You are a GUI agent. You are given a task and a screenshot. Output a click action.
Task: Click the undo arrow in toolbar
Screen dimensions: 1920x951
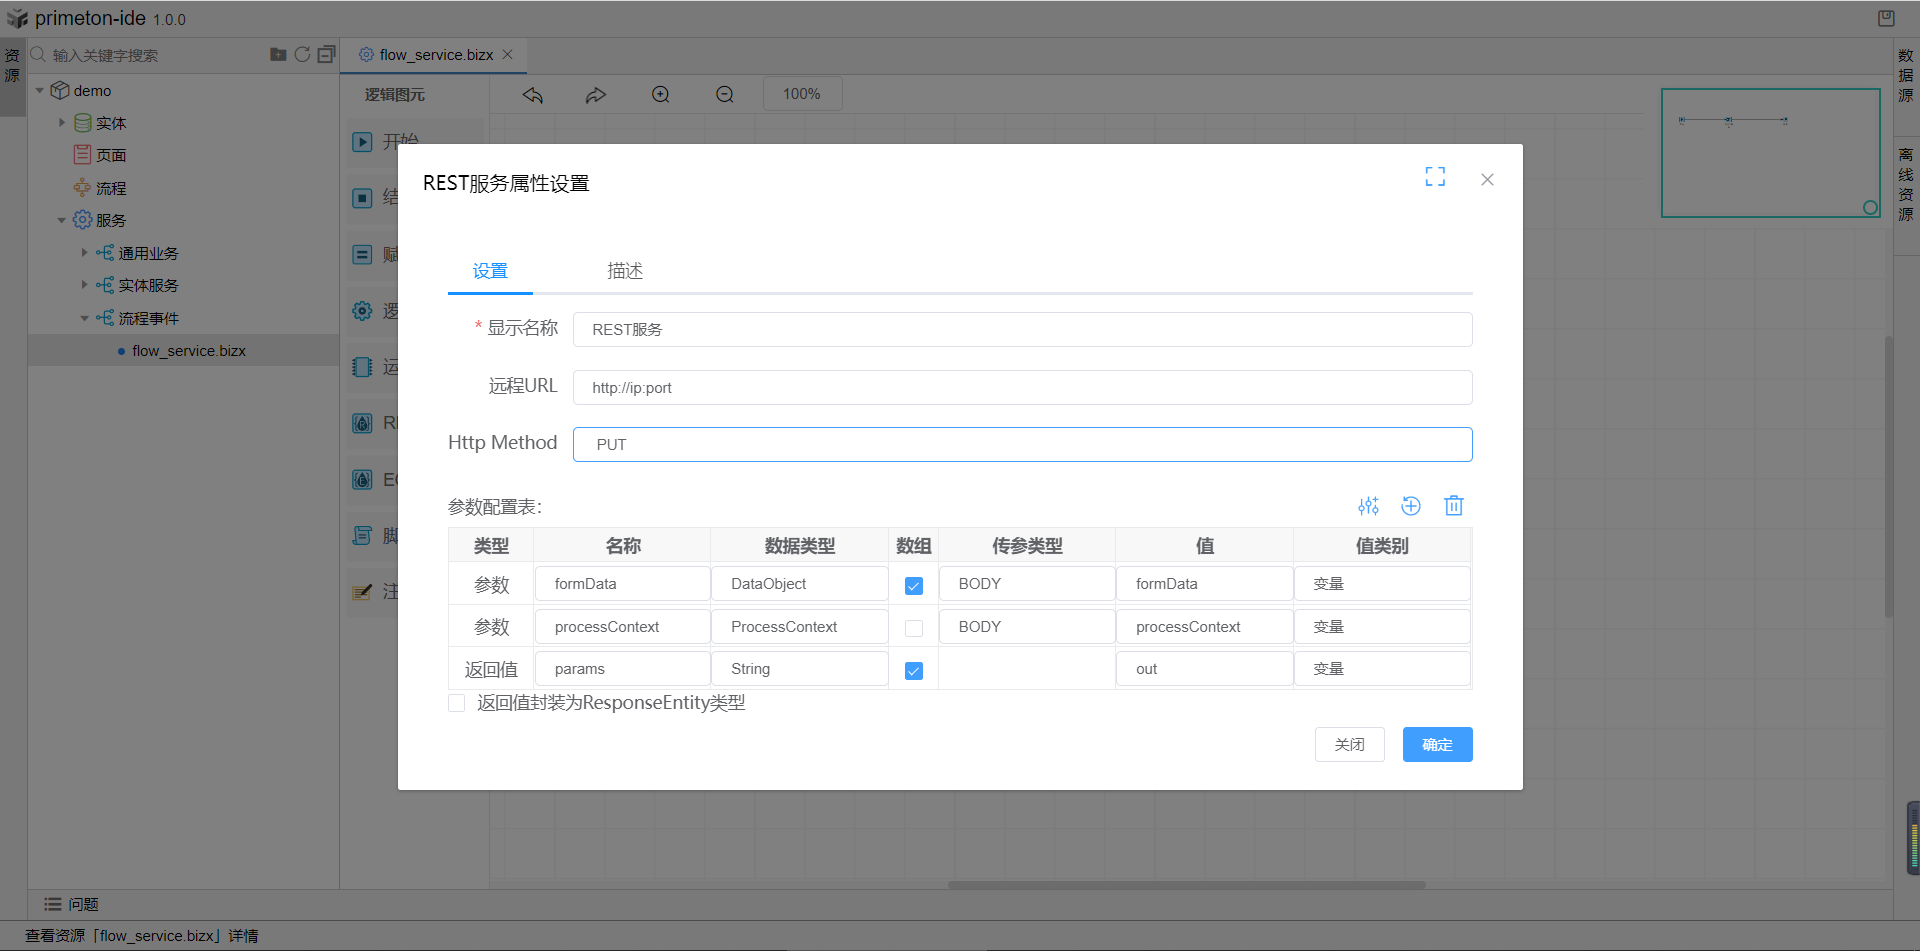tap(533, 94)
